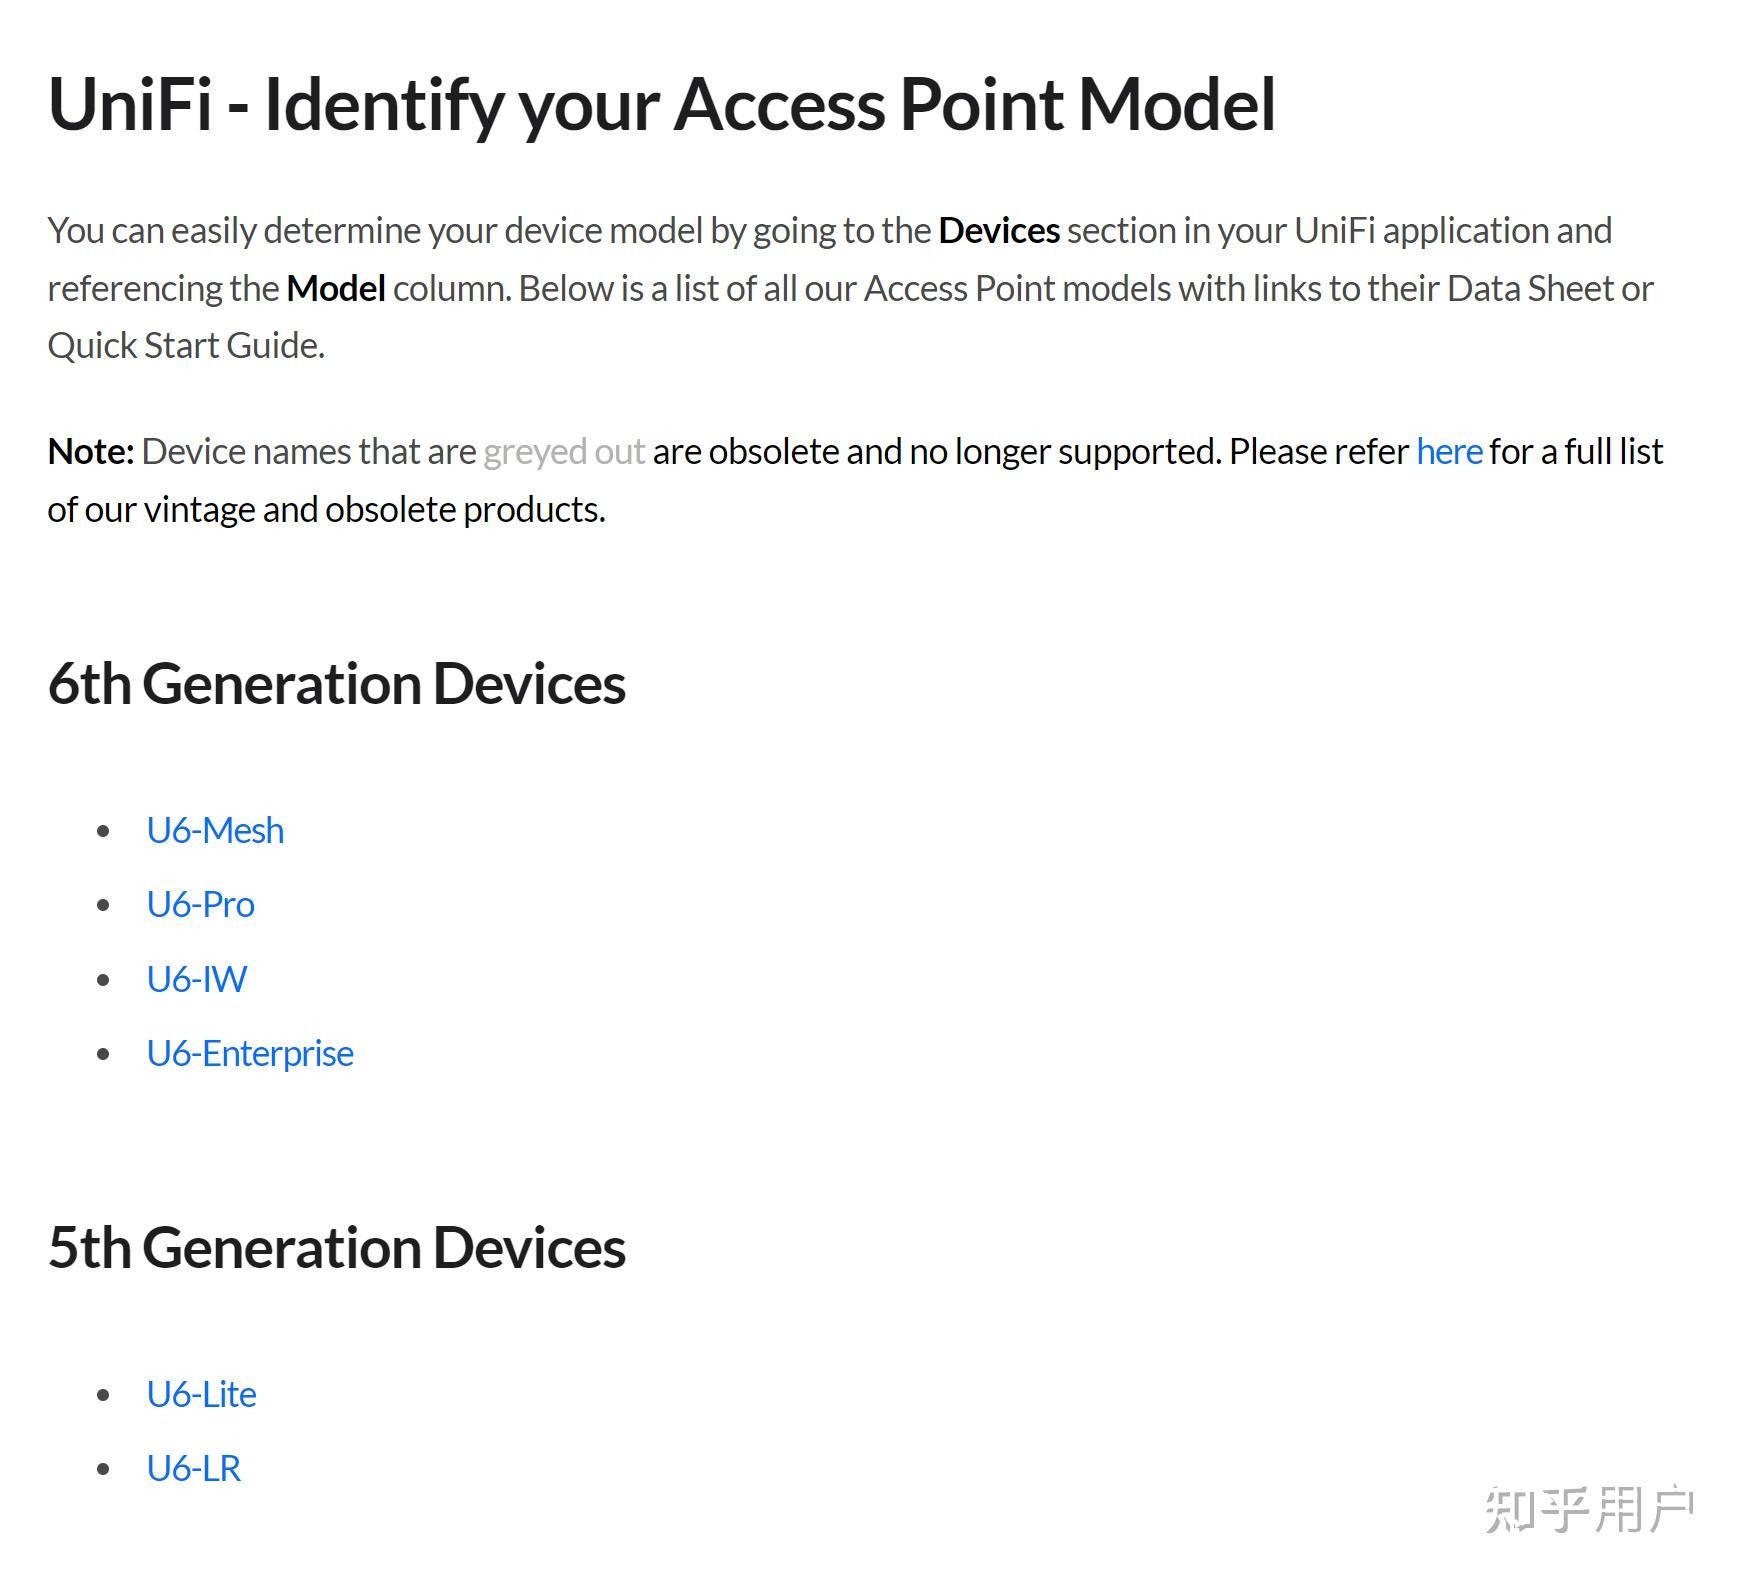Follow the blue "here" link in the Note

[1449, 452]
